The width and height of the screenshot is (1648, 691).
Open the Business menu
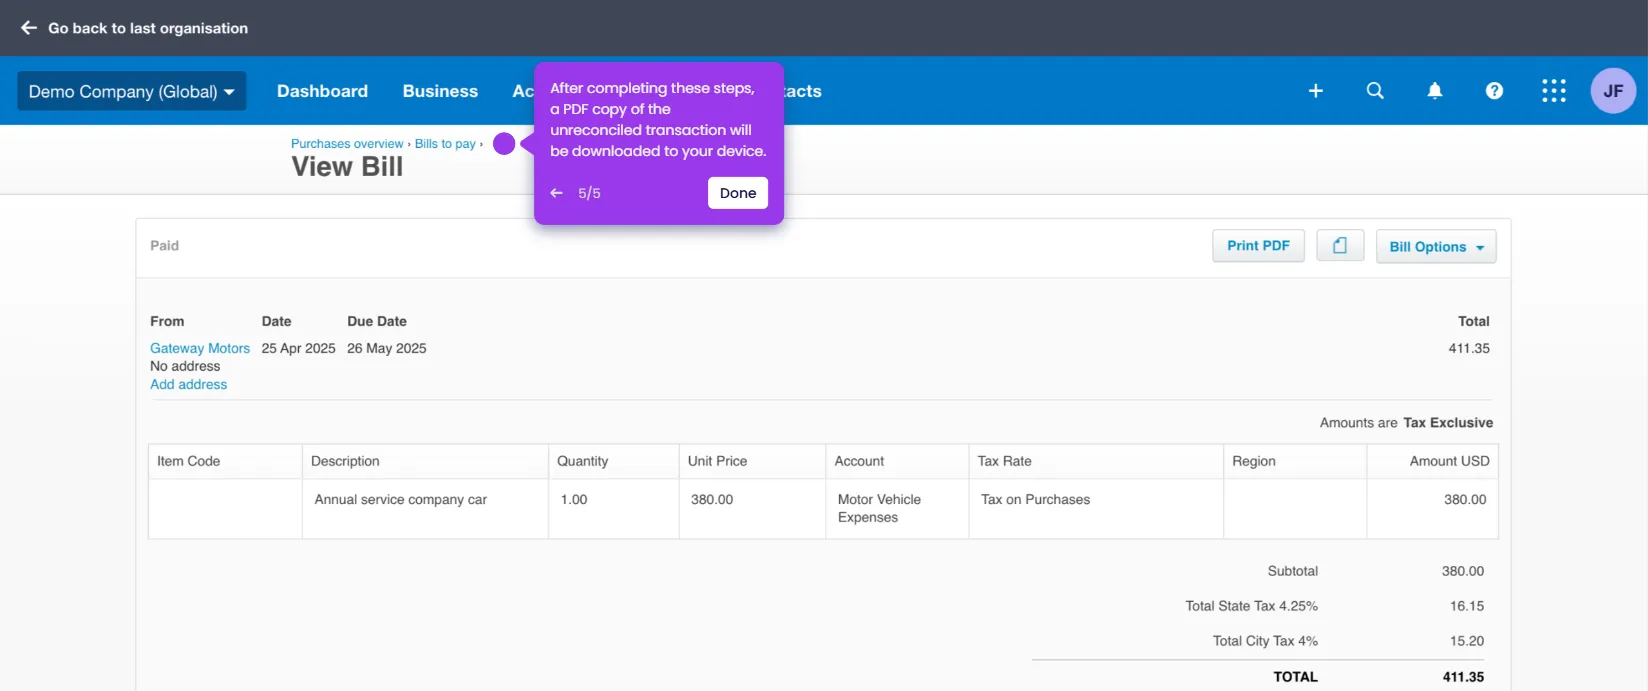pos(440,91)
